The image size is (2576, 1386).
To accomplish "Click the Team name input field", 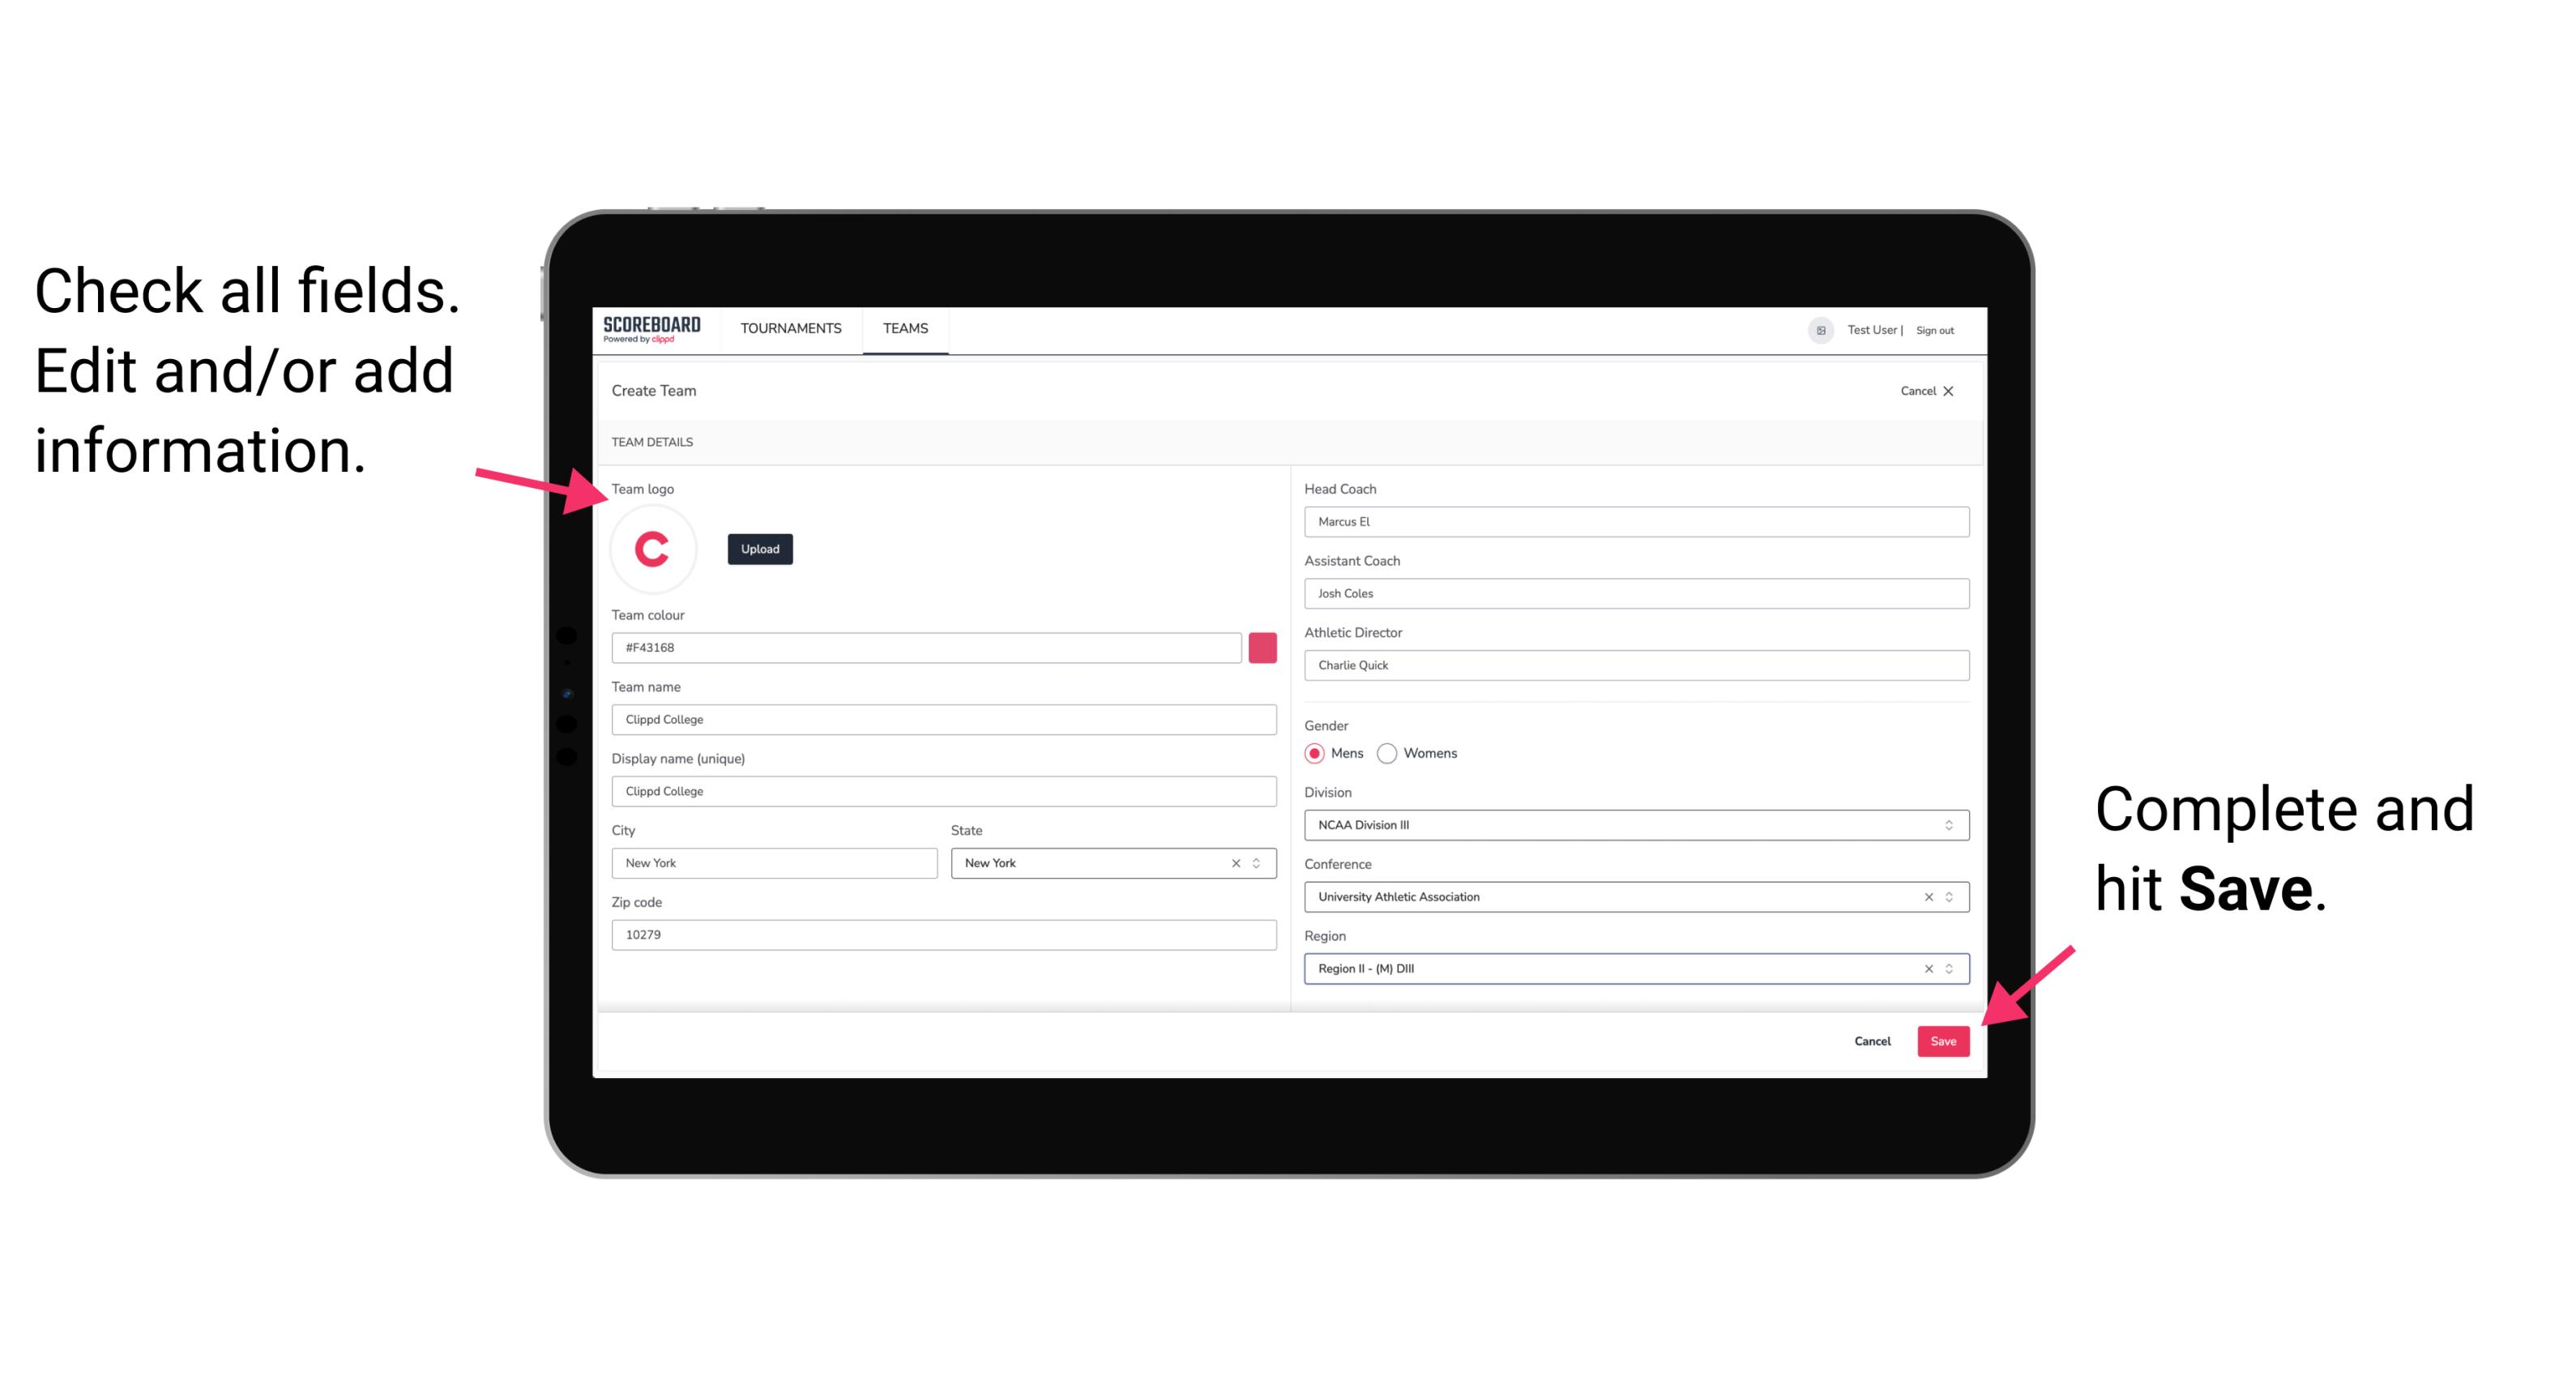I will pyautogui.click(x=946, y=717).
